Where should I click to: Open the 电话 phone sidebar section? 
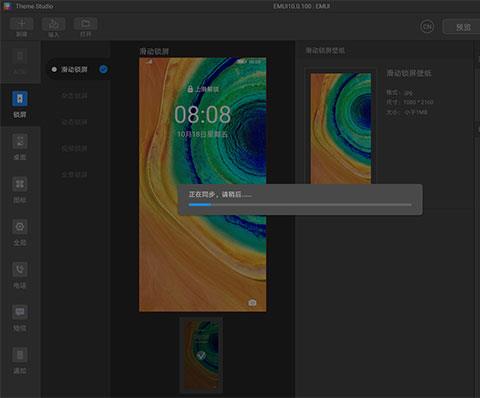pyautogui.click(x=20, y=269)
